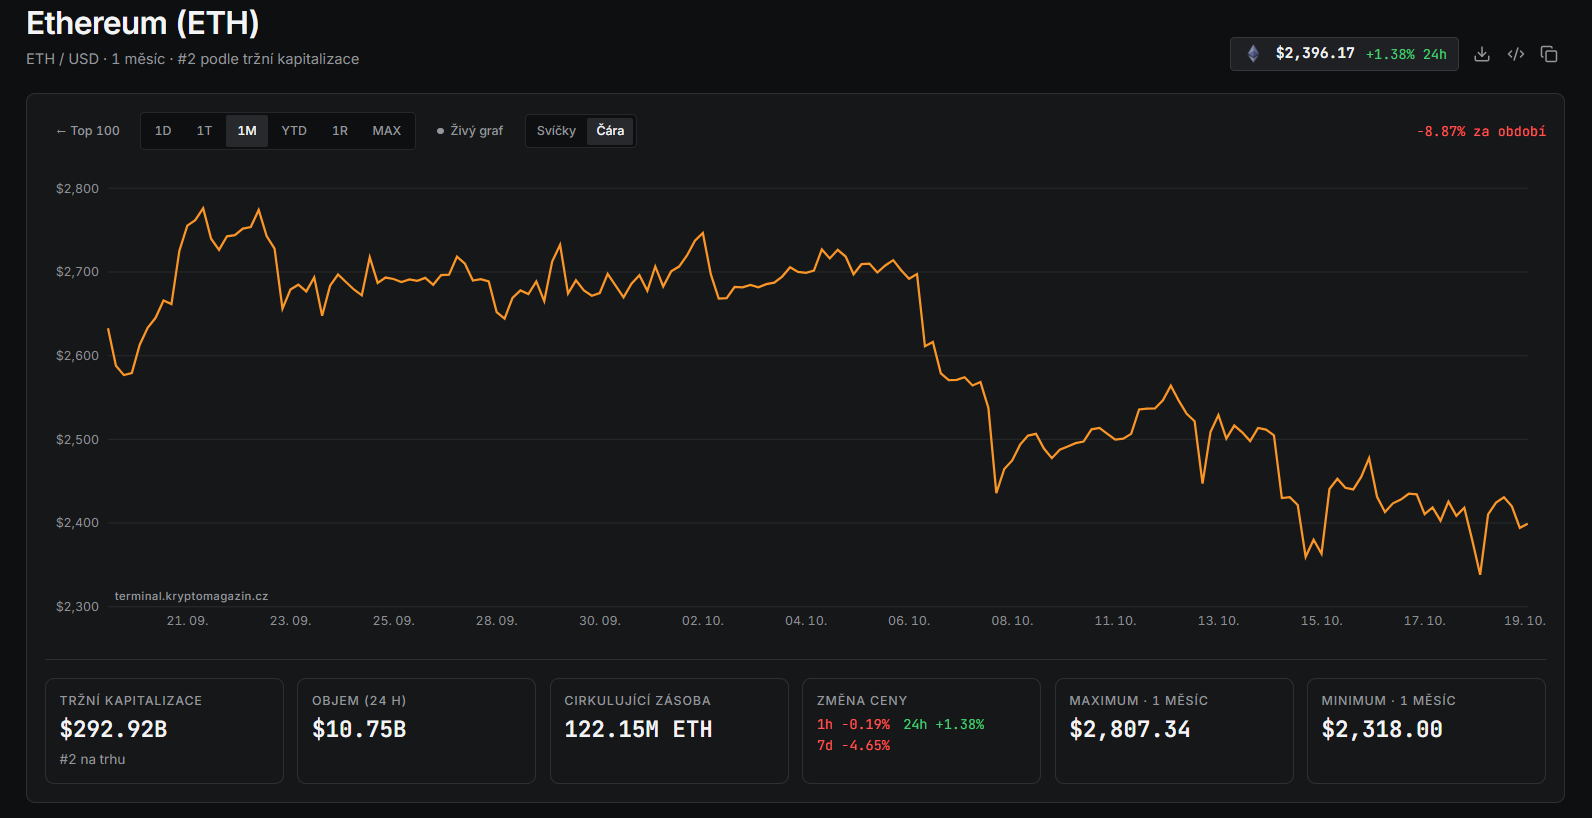Click the Cirkulující zásoba 122.15M ETH value
This screenshot has width=1592, height=818.
tap(638, 730)
